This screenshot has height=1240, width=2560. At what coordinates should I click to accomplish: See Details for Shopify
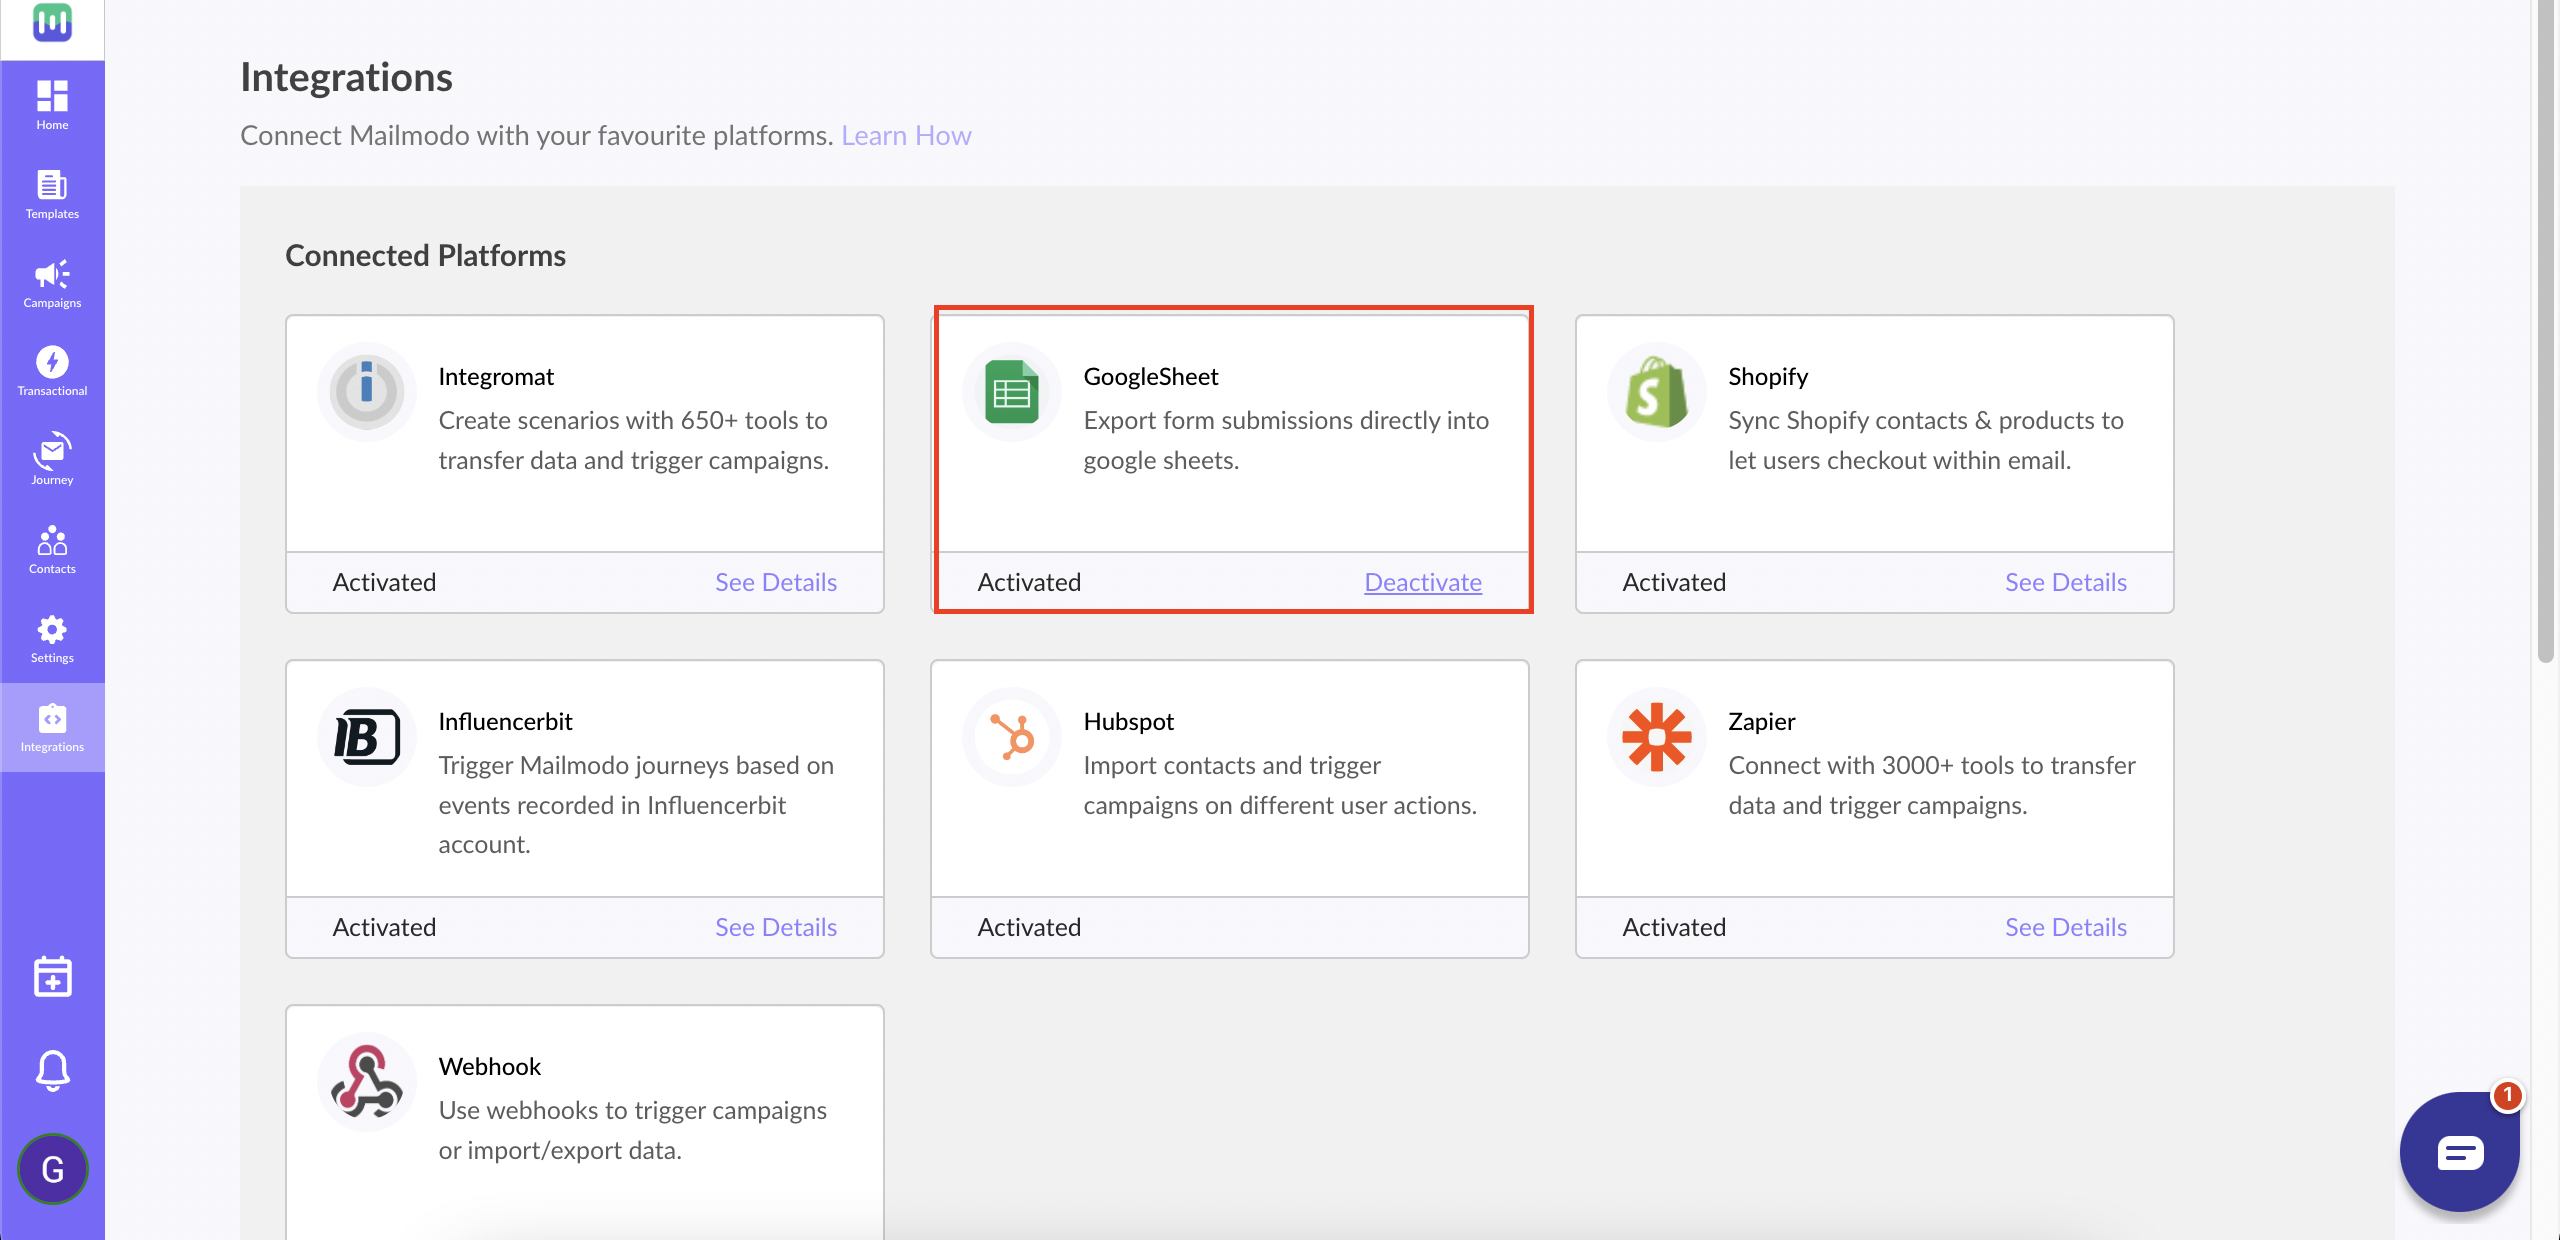tap(2066, 582)
